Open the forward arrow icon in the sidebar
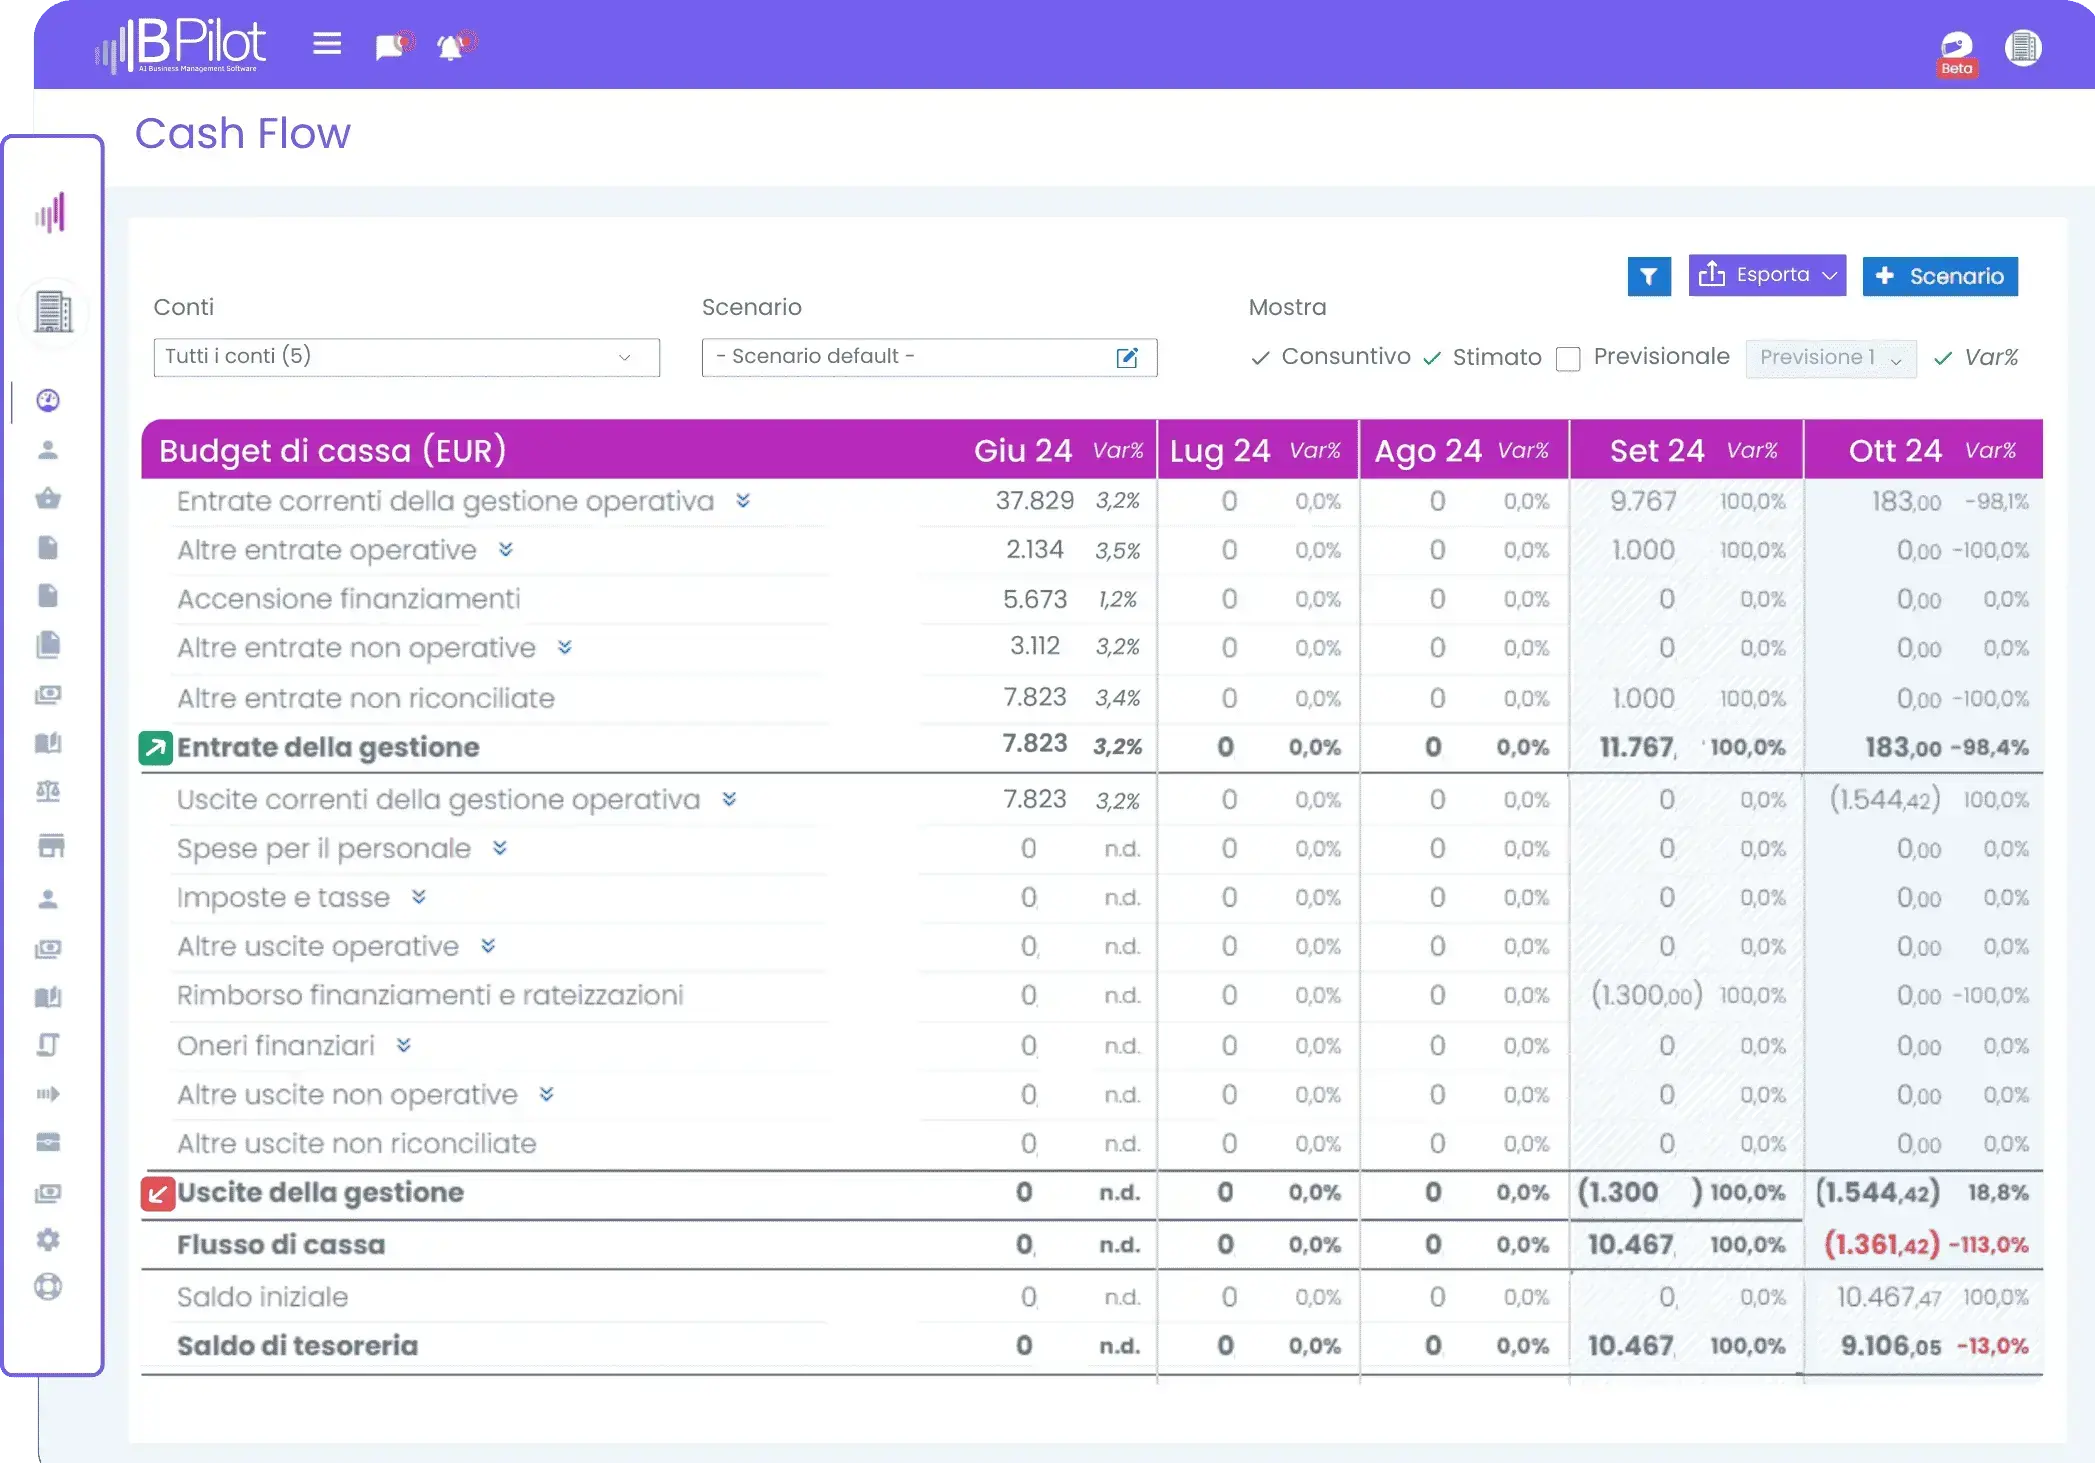 48,1094
